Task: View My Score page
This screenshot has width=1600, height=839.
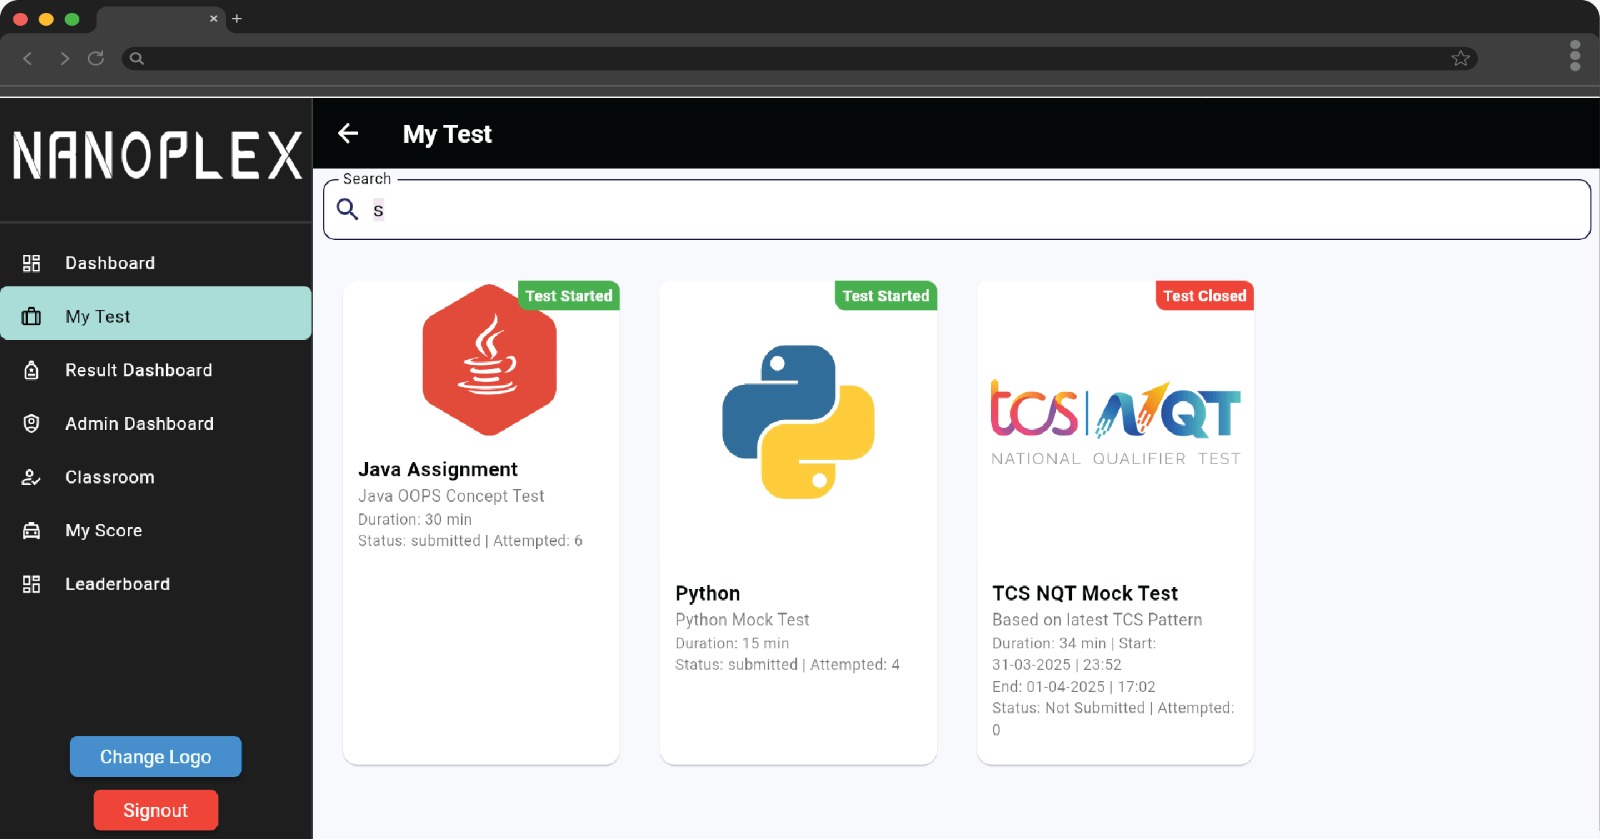Action: point(156,530)
